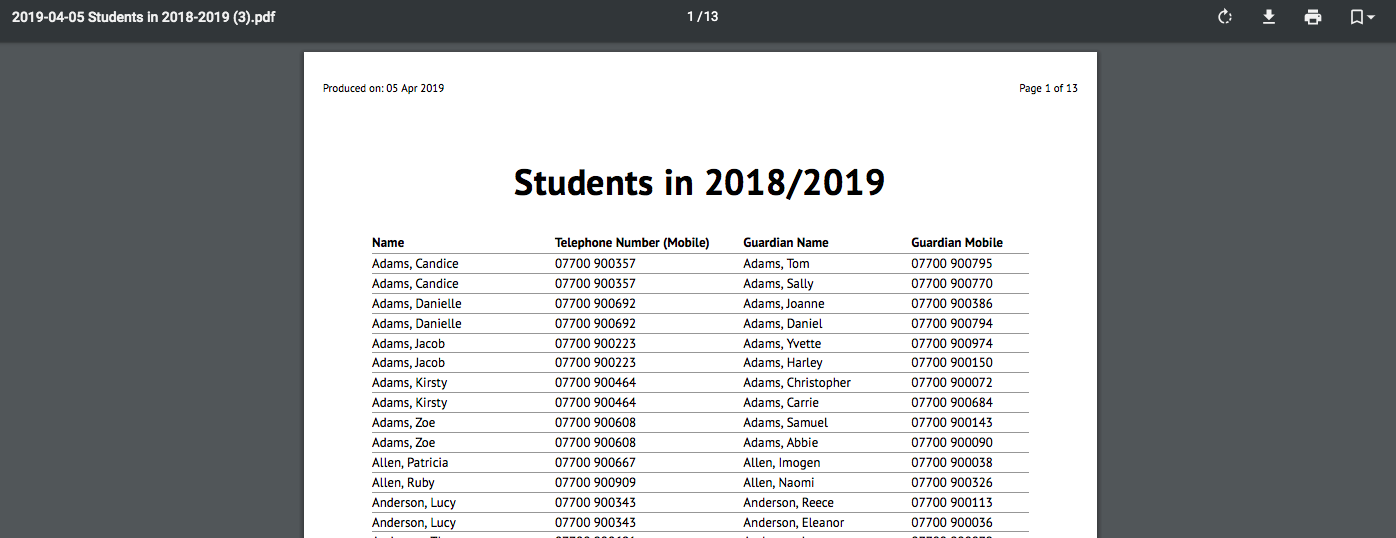Image resolution: width=1396 pixels, height=538 pixels.
Task: Select student name 'Allen, Patricia'
Action: 410,463
